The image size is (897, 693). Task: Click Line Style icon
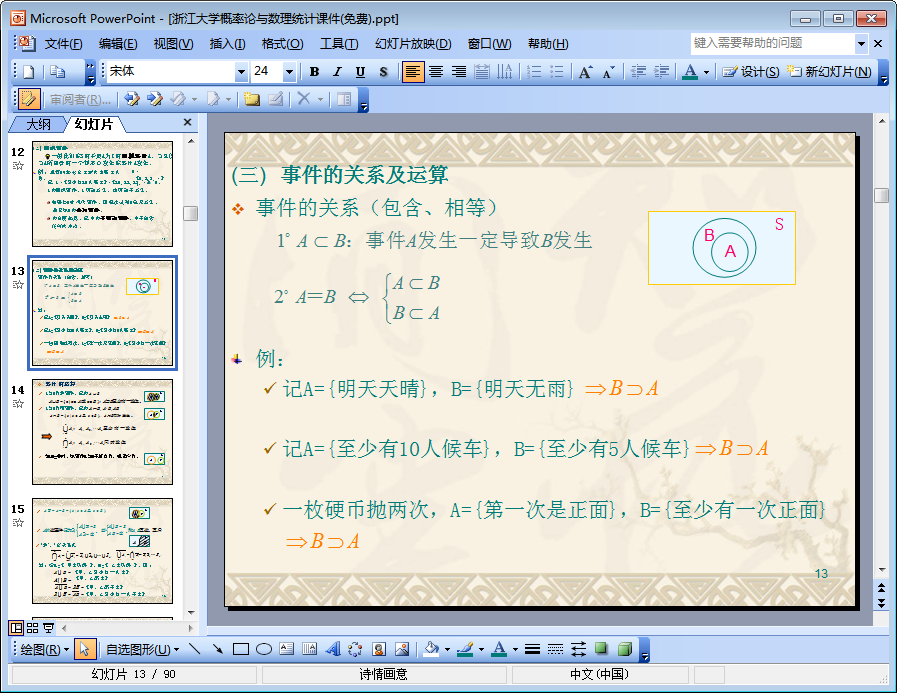pos(533,649)
